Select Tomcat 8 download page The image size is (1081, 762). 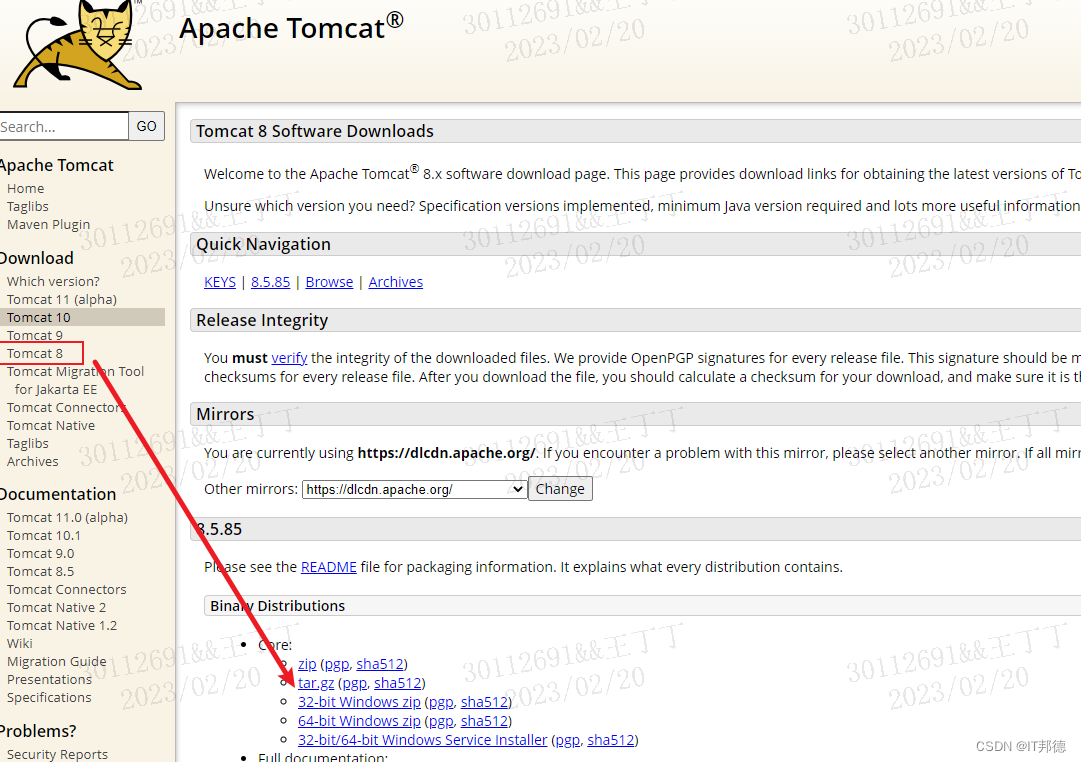[x=34, y=353]
